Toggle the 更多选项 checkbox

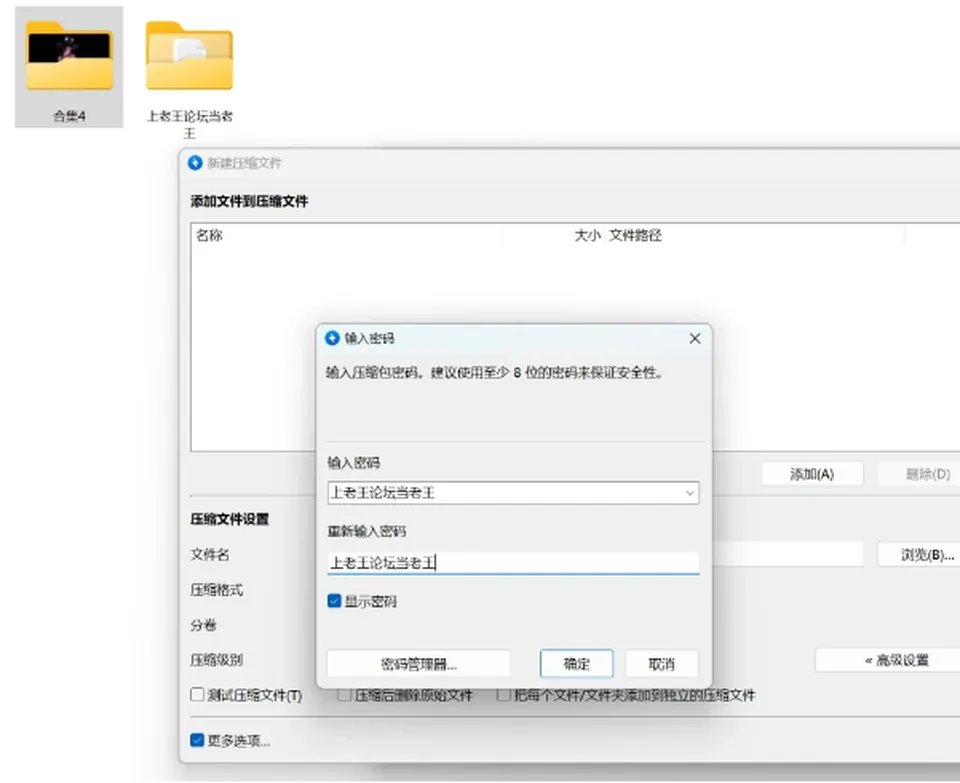[x=197, y=740]
